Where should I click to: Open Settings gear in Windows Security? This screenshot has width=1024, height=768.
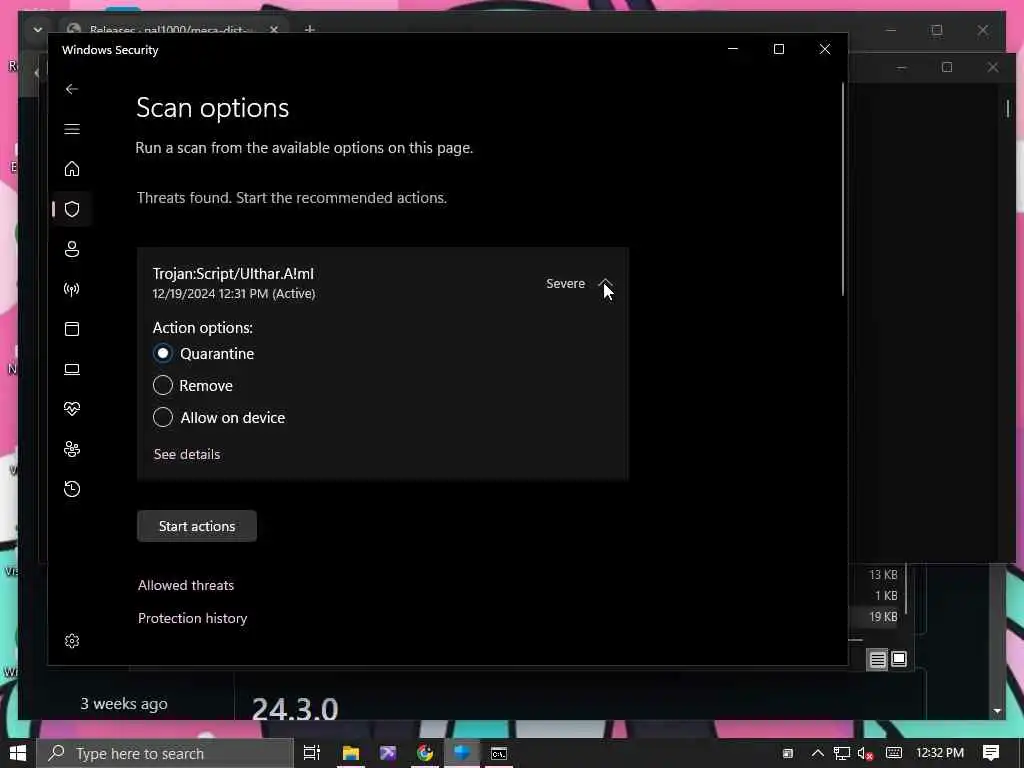(72, 641)
